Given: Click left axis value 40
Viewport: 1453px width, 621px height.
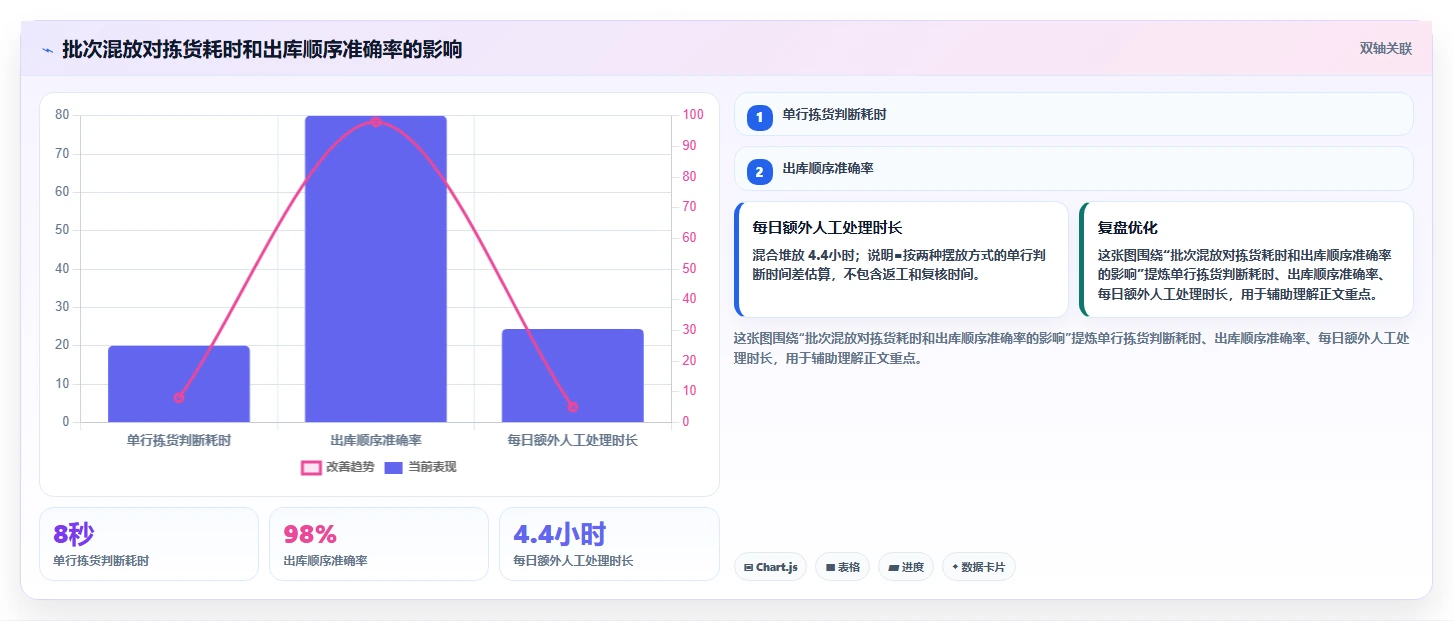Looking at the screenshot, I should click(62, 268).
